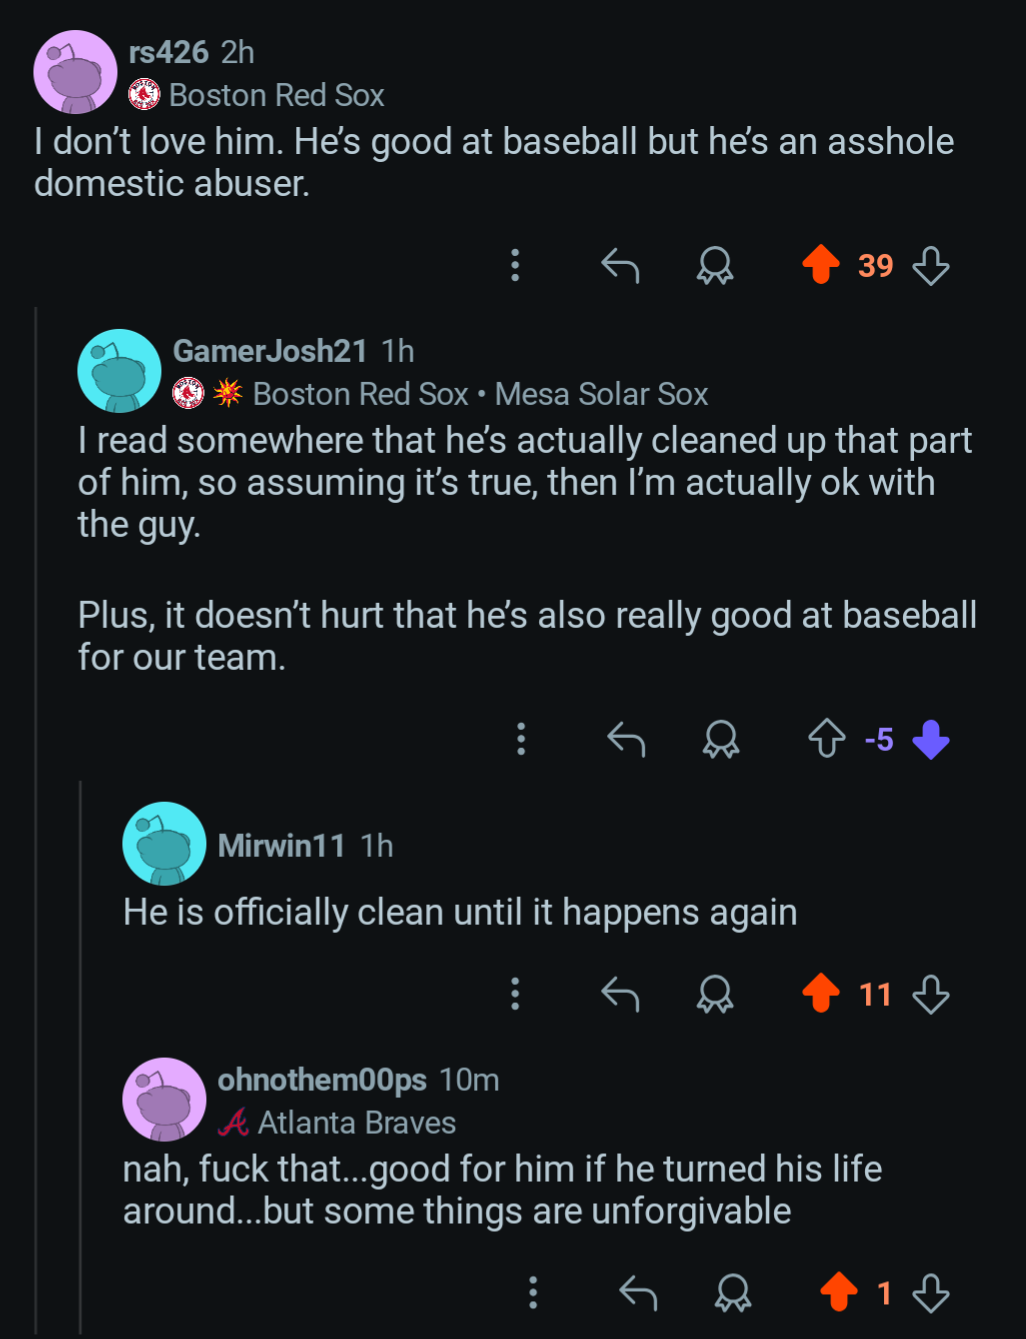Upvote GamerJosh21's comment
Viewport: 1026px width, 1339px height.
pos(826,740)
